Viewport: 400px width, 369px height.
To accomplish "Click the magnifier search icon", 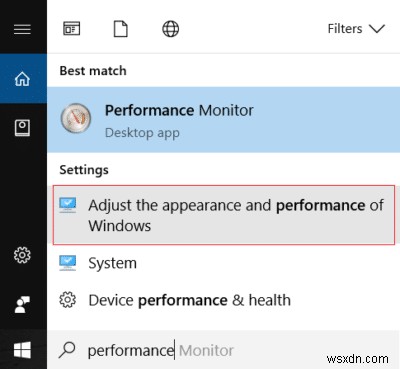I will click(67, 350).
